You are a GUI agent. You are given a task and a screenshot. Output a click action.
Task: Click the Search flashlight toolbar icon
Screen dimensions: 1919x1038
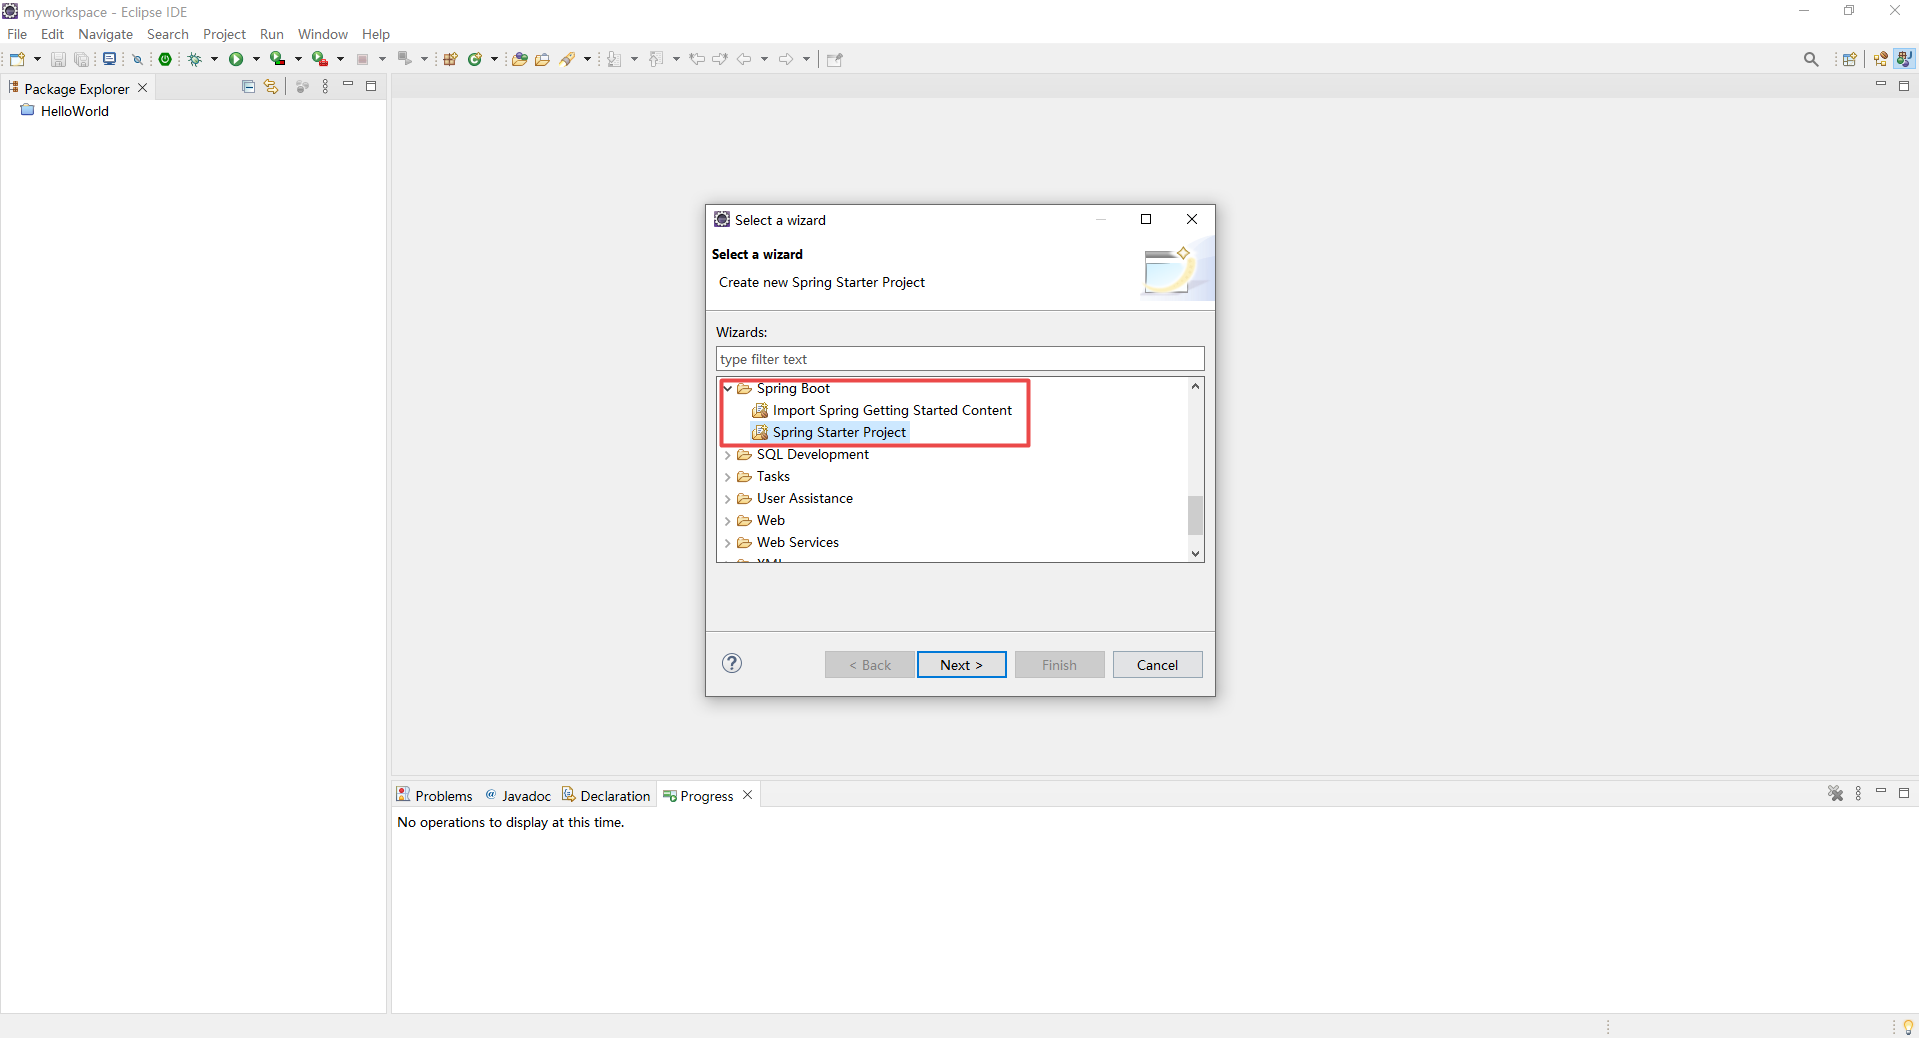[x=568, y=59]
